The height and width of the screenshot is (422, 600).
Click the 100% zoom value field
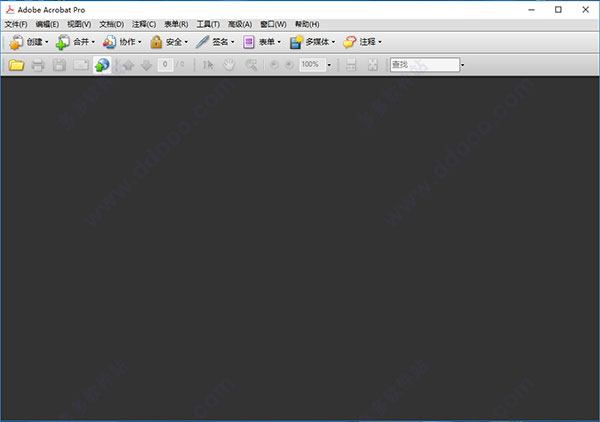312,64
